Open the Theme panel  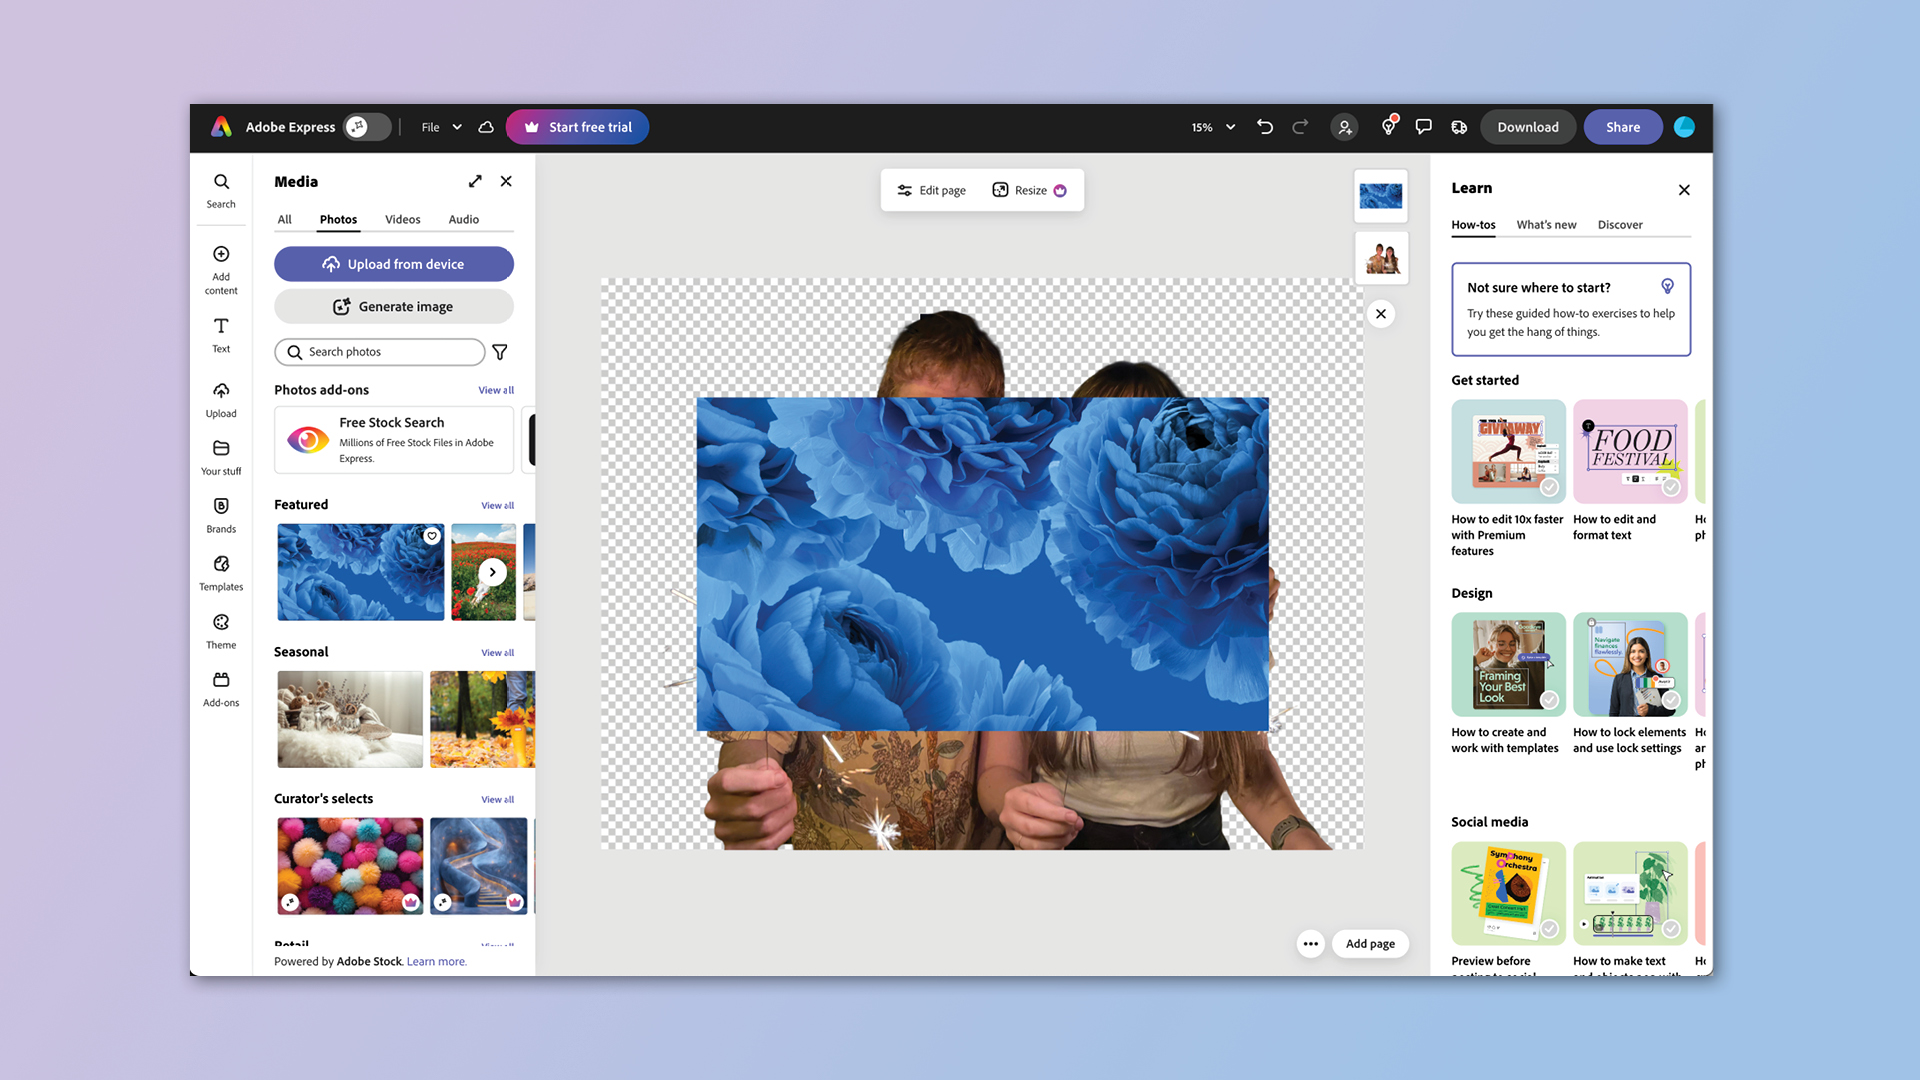pyautogui.click(x=220, y=629)
